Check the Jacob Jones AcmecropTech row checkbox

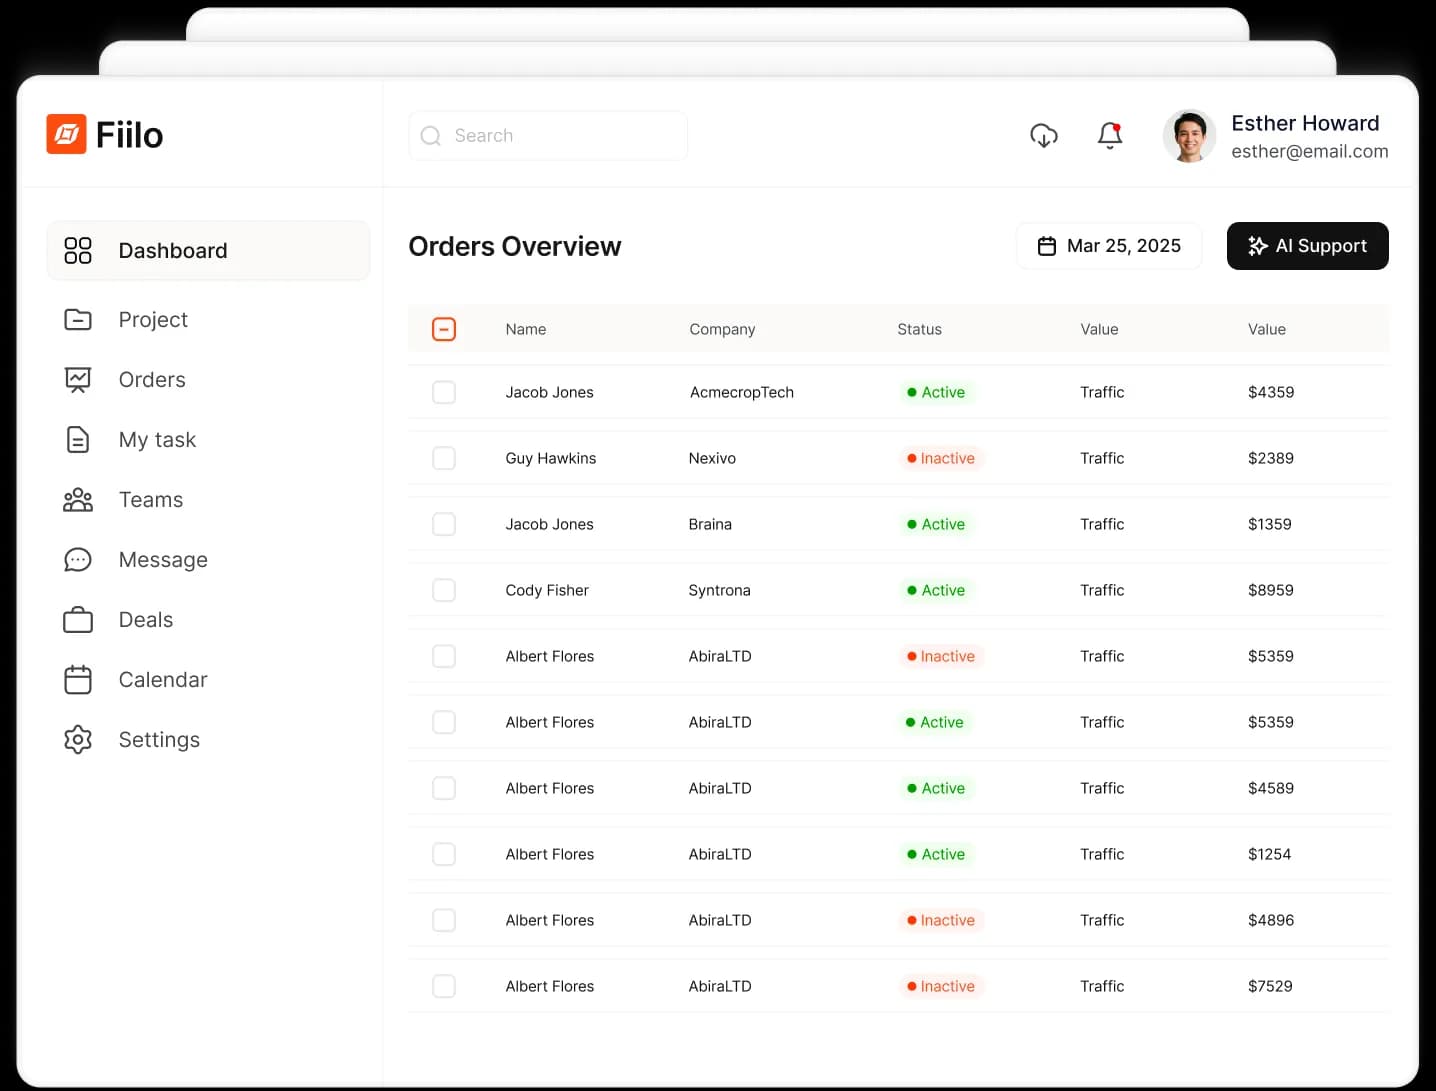(444, 392)
